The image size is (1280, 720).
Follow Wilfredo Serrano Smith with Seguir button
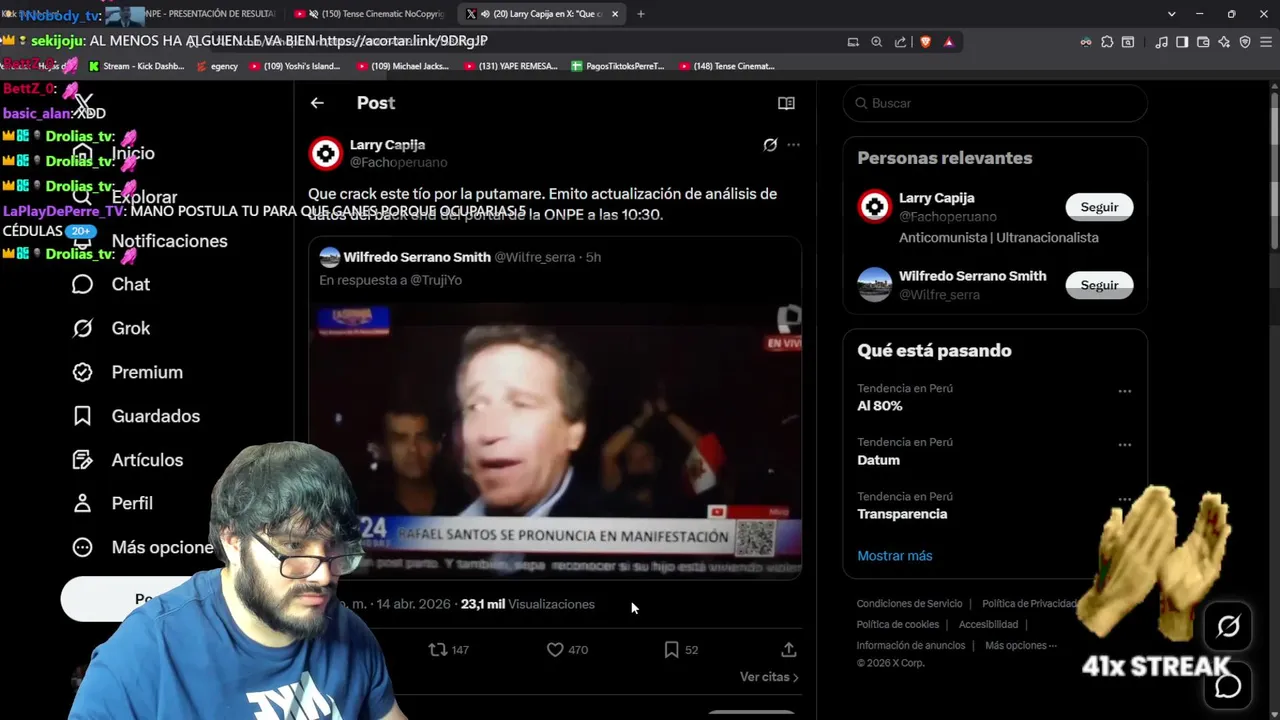(x=1099, y=285)
